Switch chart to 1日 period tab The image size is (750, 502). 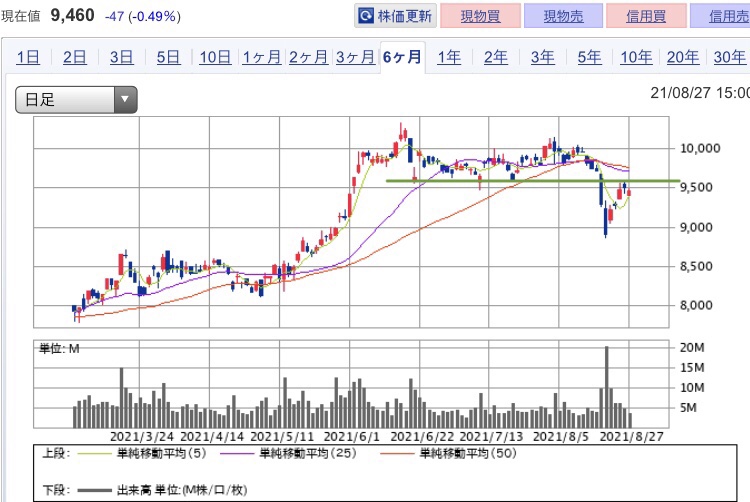[28, 57]
